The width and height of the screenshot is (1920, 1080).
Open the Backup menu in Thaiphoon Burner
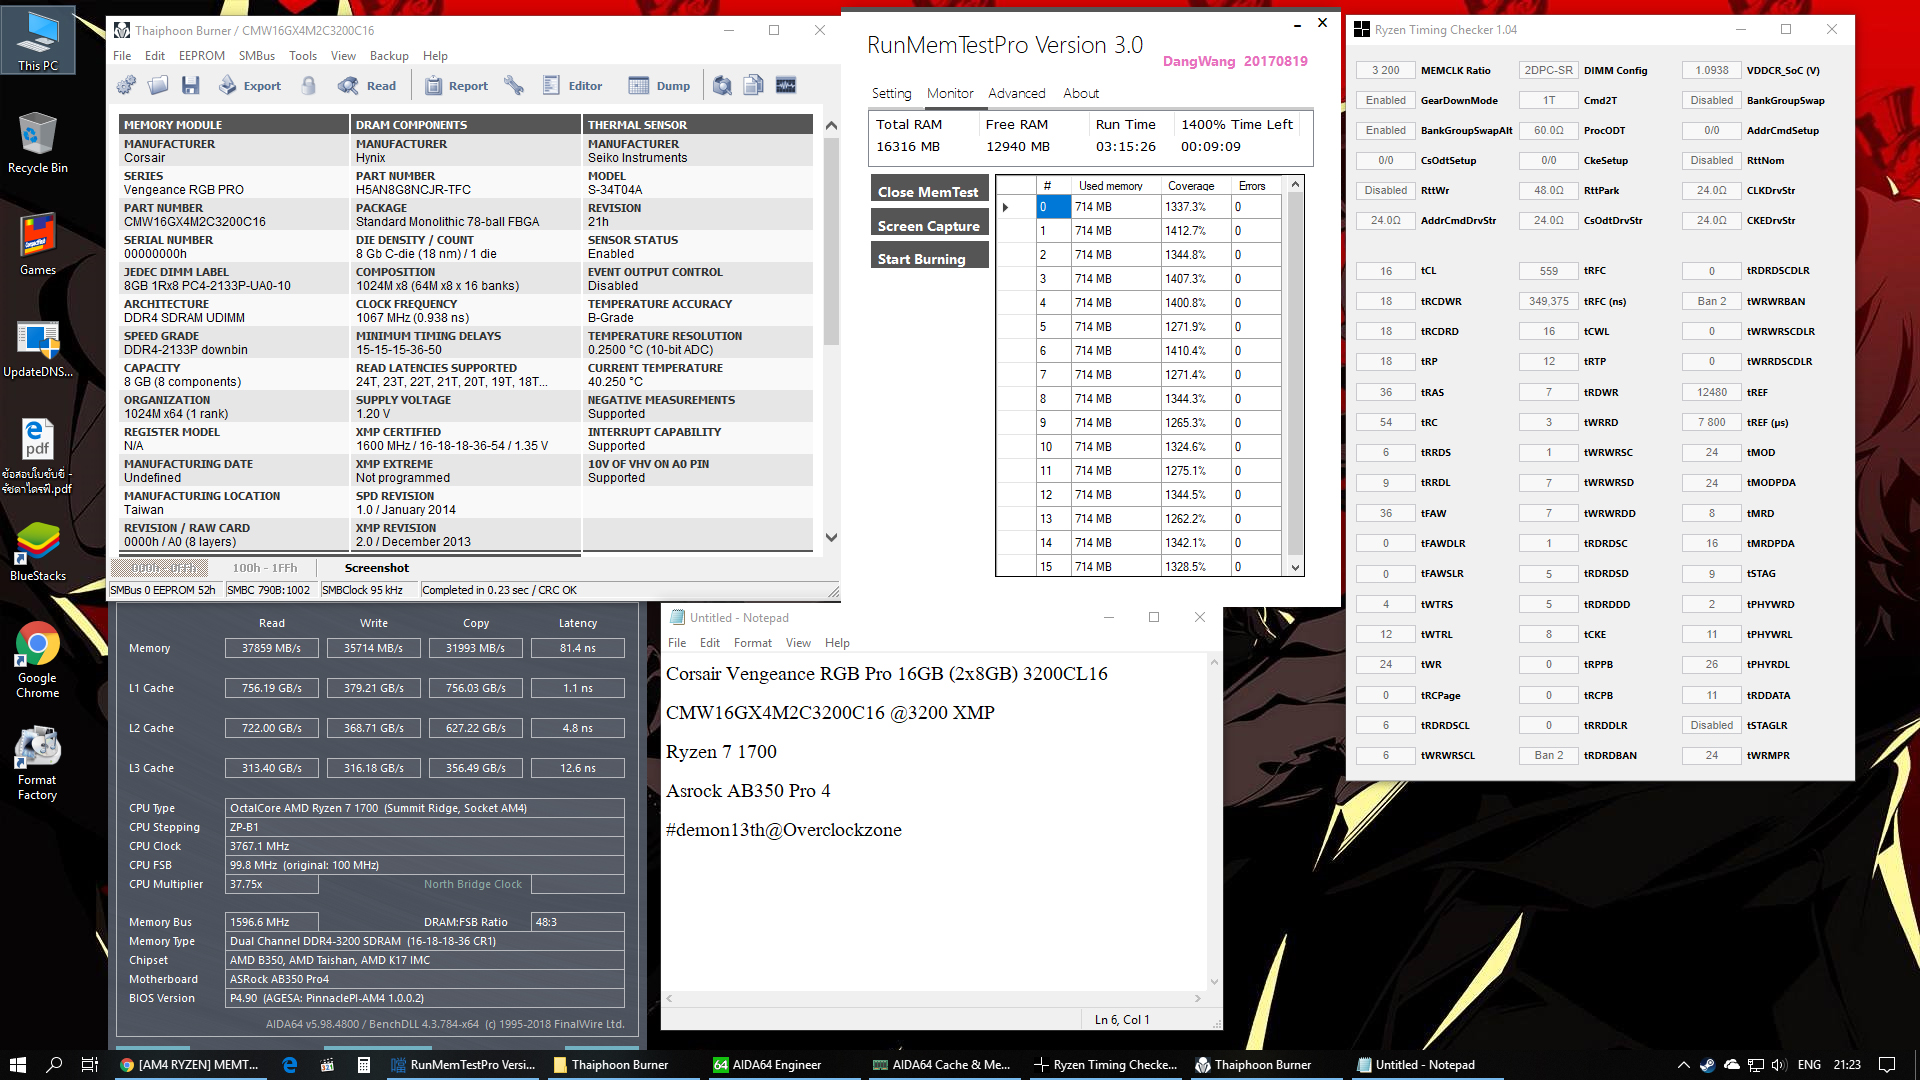click(x=389, y=56)
